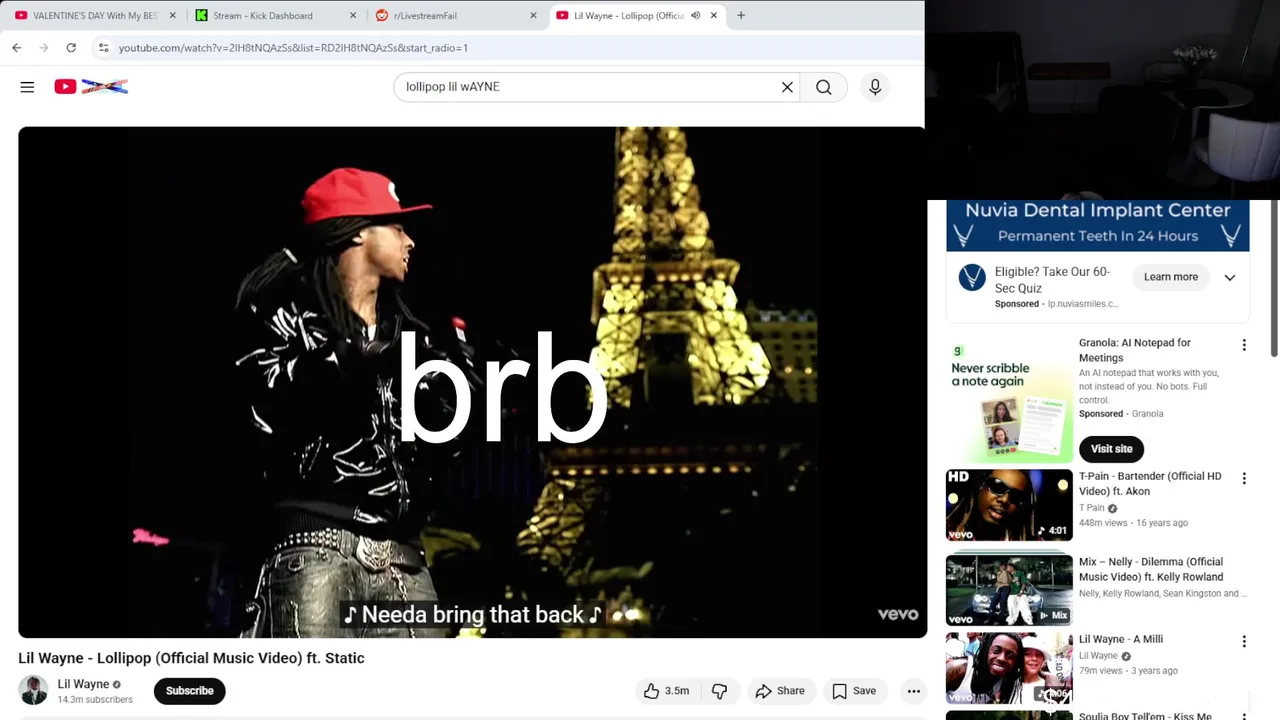Image resolution: width=1280 pixels, height=720 pixels.
Task: Open Nelly Dilemma mix thumbnail
Action: click(1009, 590)
